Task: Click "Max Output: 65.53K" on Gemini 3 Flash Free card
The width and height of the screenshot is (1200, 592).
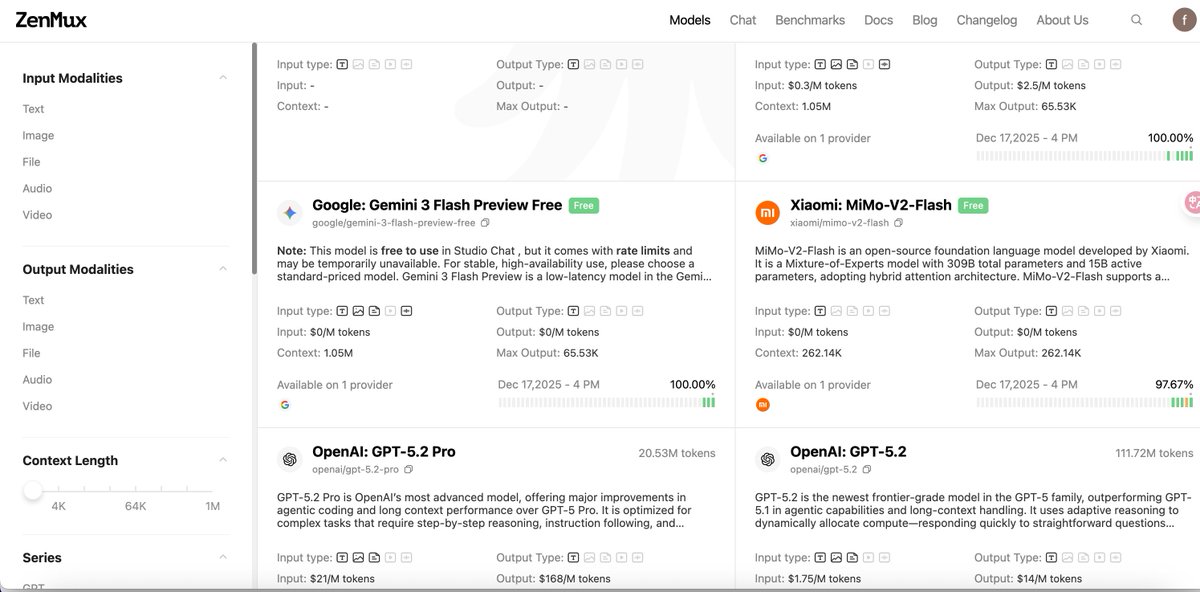Action: pos(547,353)
